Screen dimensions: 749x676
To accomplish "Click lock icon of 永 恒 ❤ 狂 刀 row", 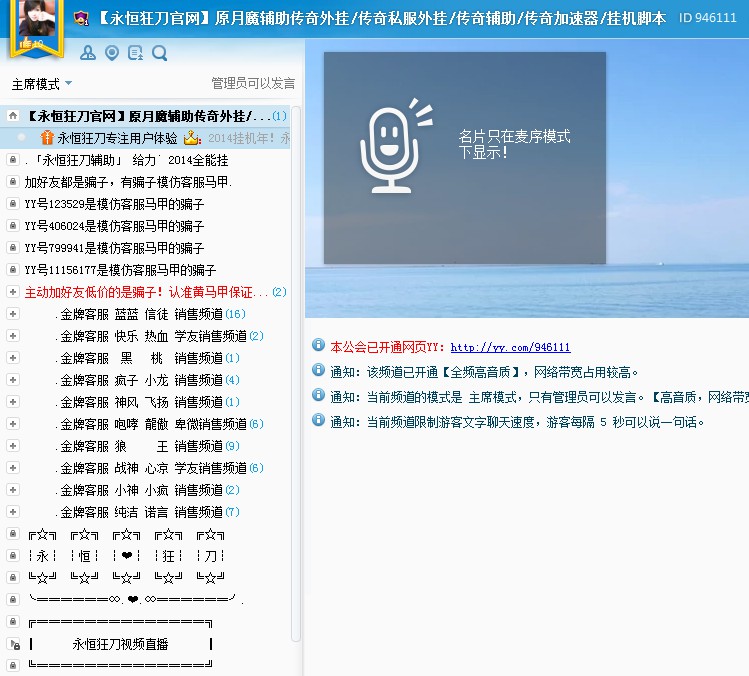I will [13, 555].
